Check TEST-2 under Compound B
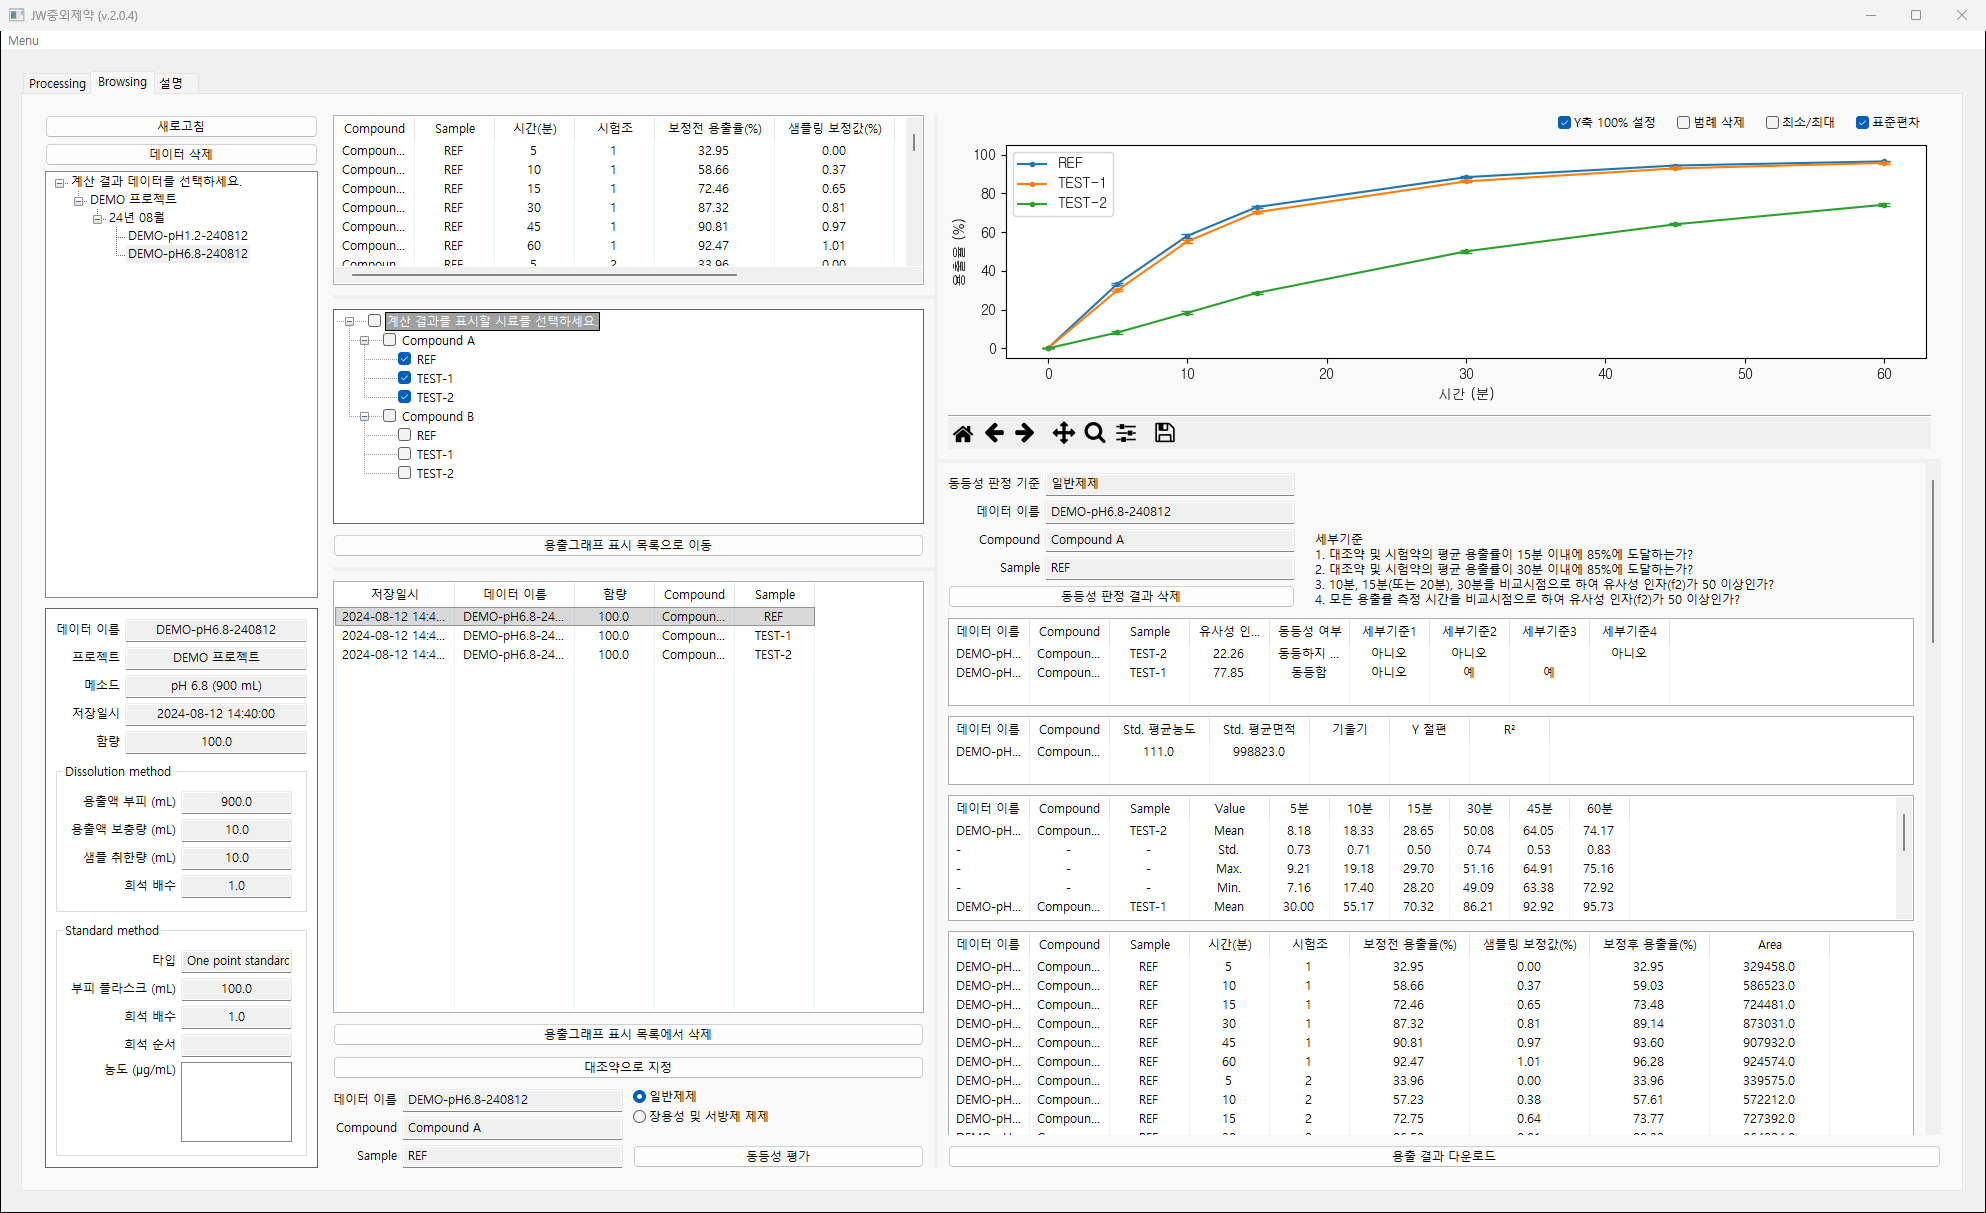Screen dimensions: 1986x1213 click(x=404, y=473)
